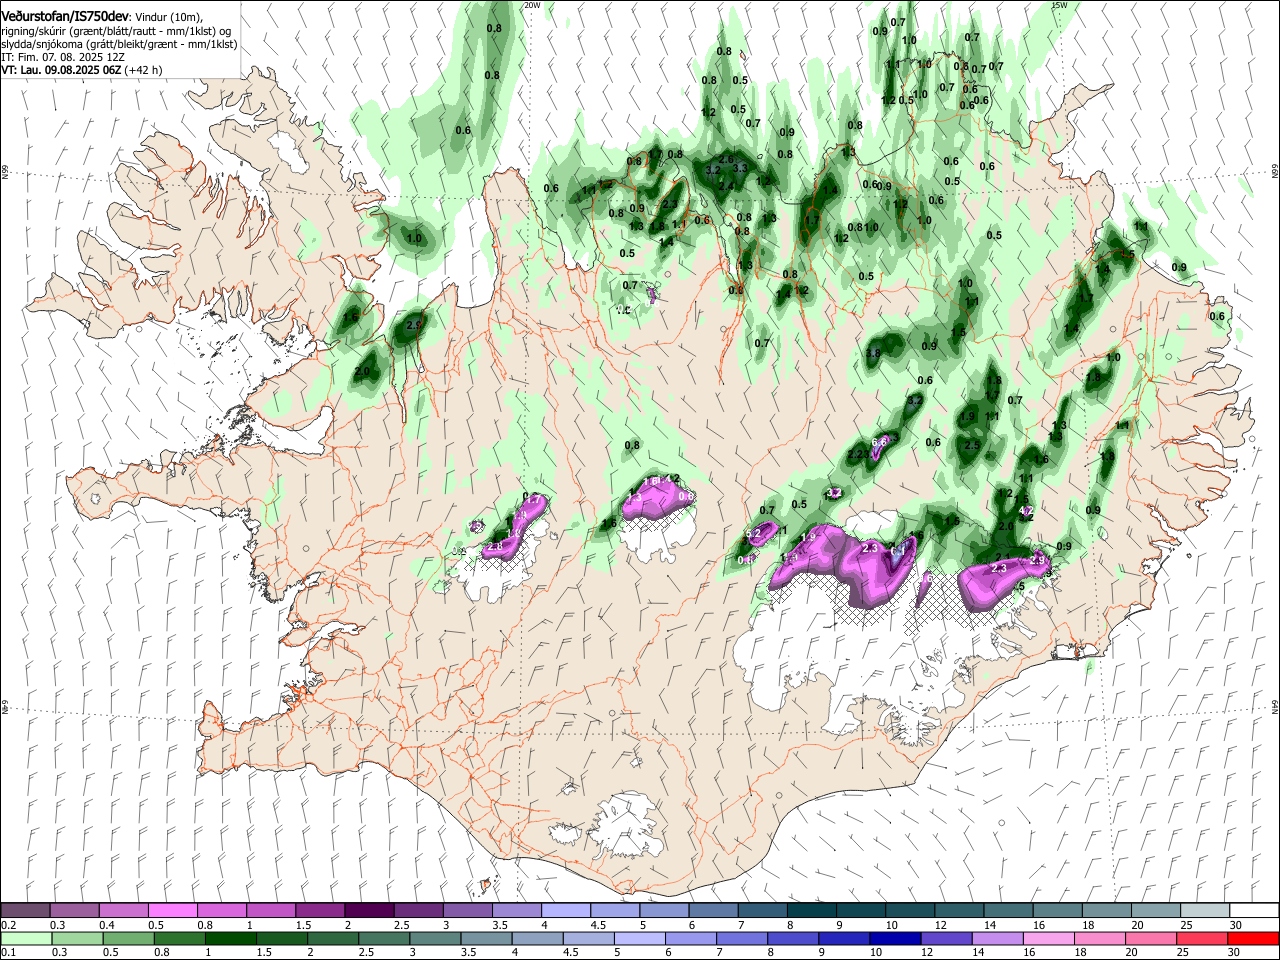Pick the lilac rain swatch for 14–16 mm
This screenshot has width=1280, height=960.
[x=996, y=939]
